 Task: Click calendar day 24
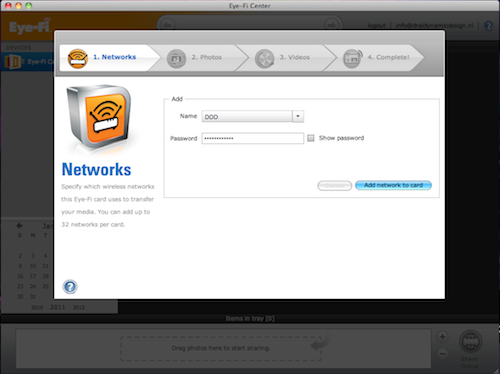[x=33, y=286]
